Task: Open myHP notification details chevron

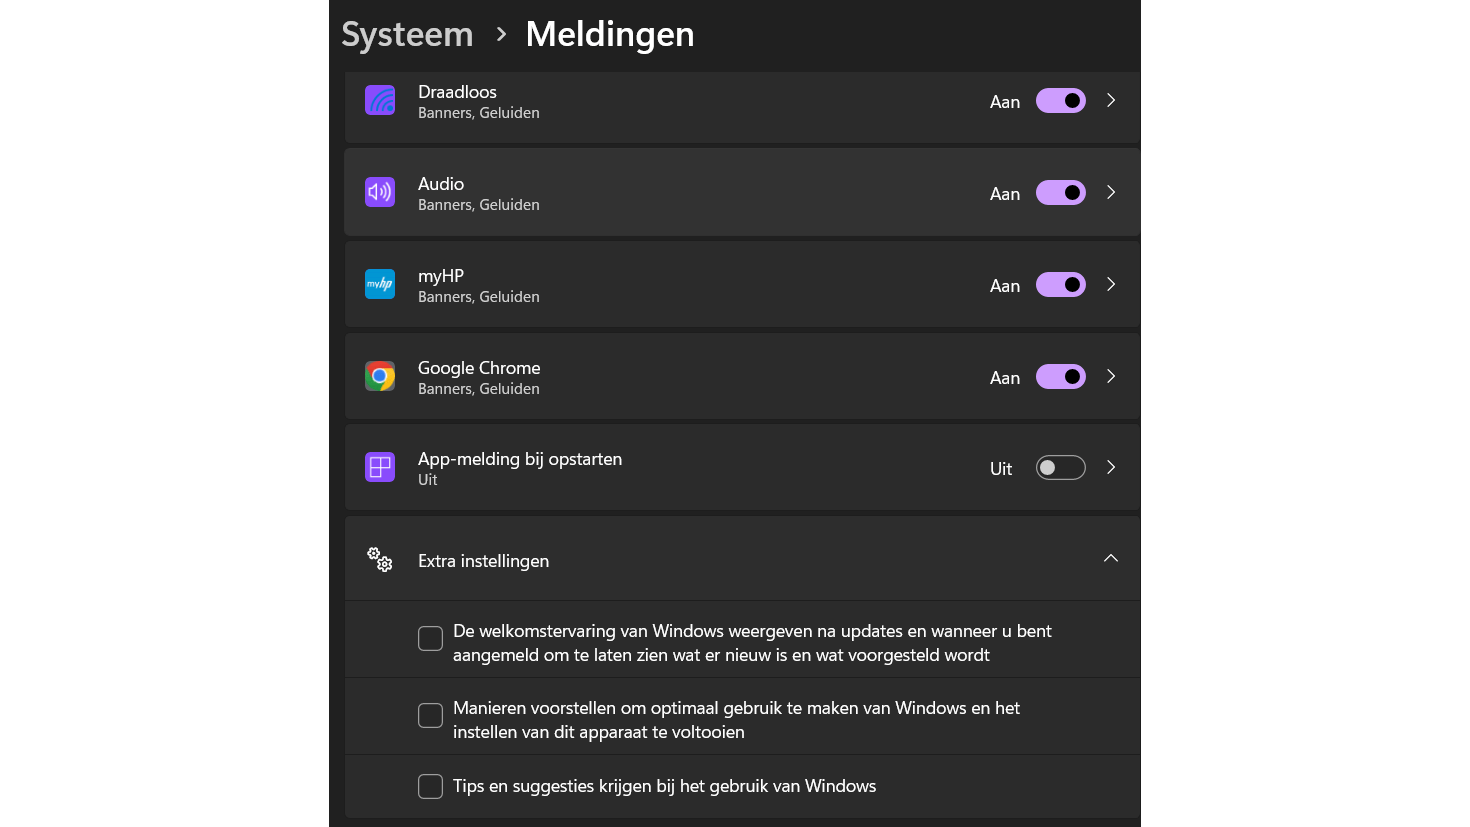Action: (x=1110, y=285)
